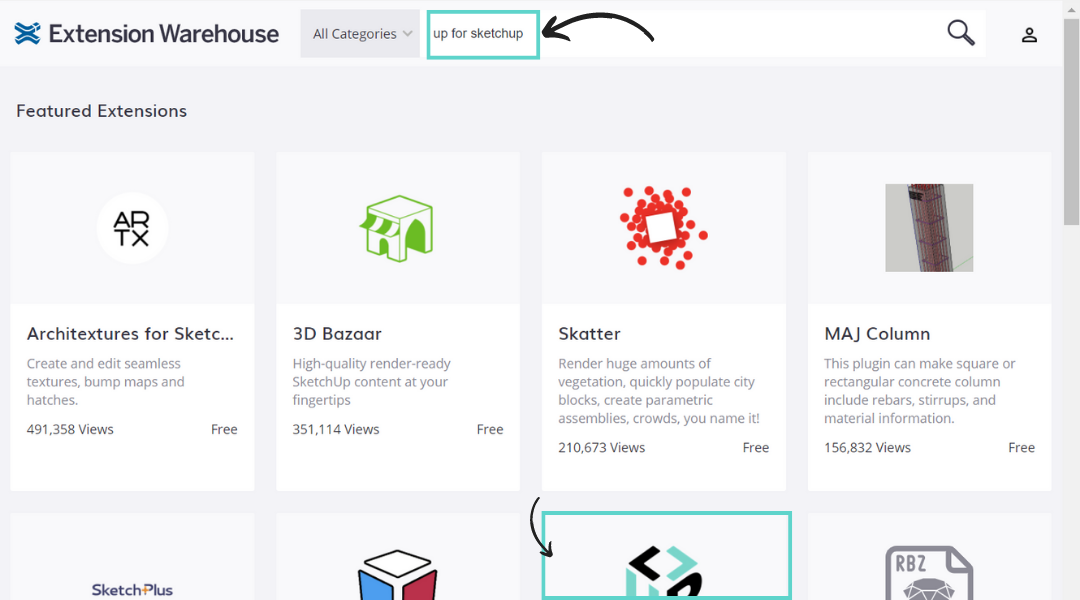
Task: Open the Skatter extension title
Action: point(590,333)
